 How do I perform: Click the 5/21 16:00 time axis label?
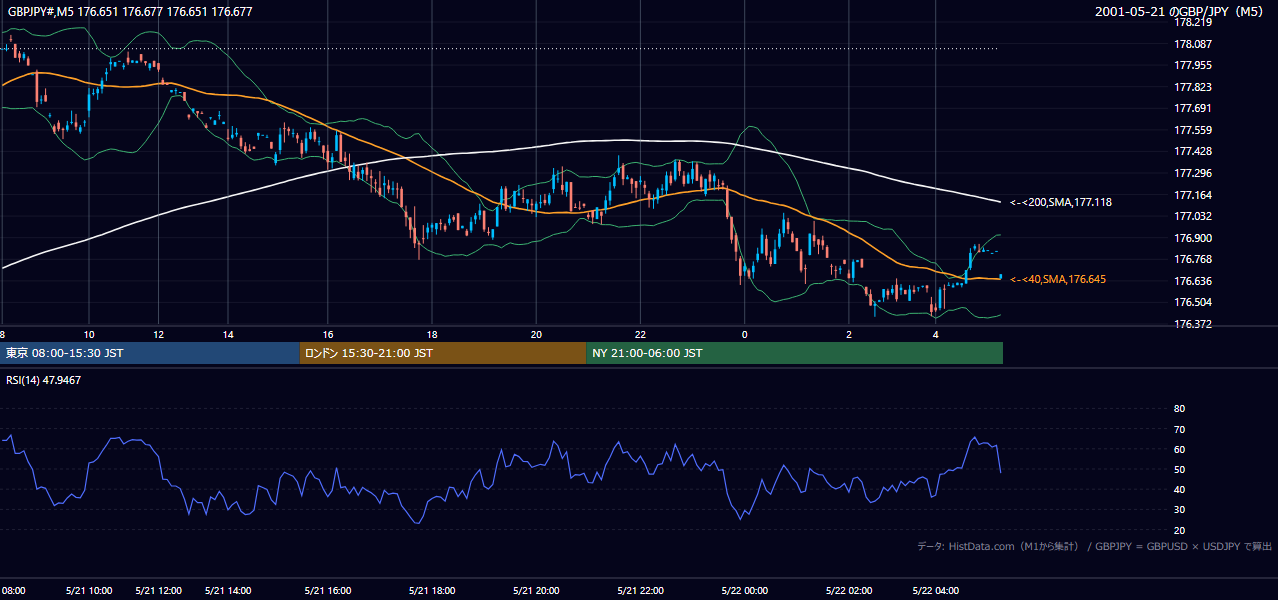click(328, 591)
